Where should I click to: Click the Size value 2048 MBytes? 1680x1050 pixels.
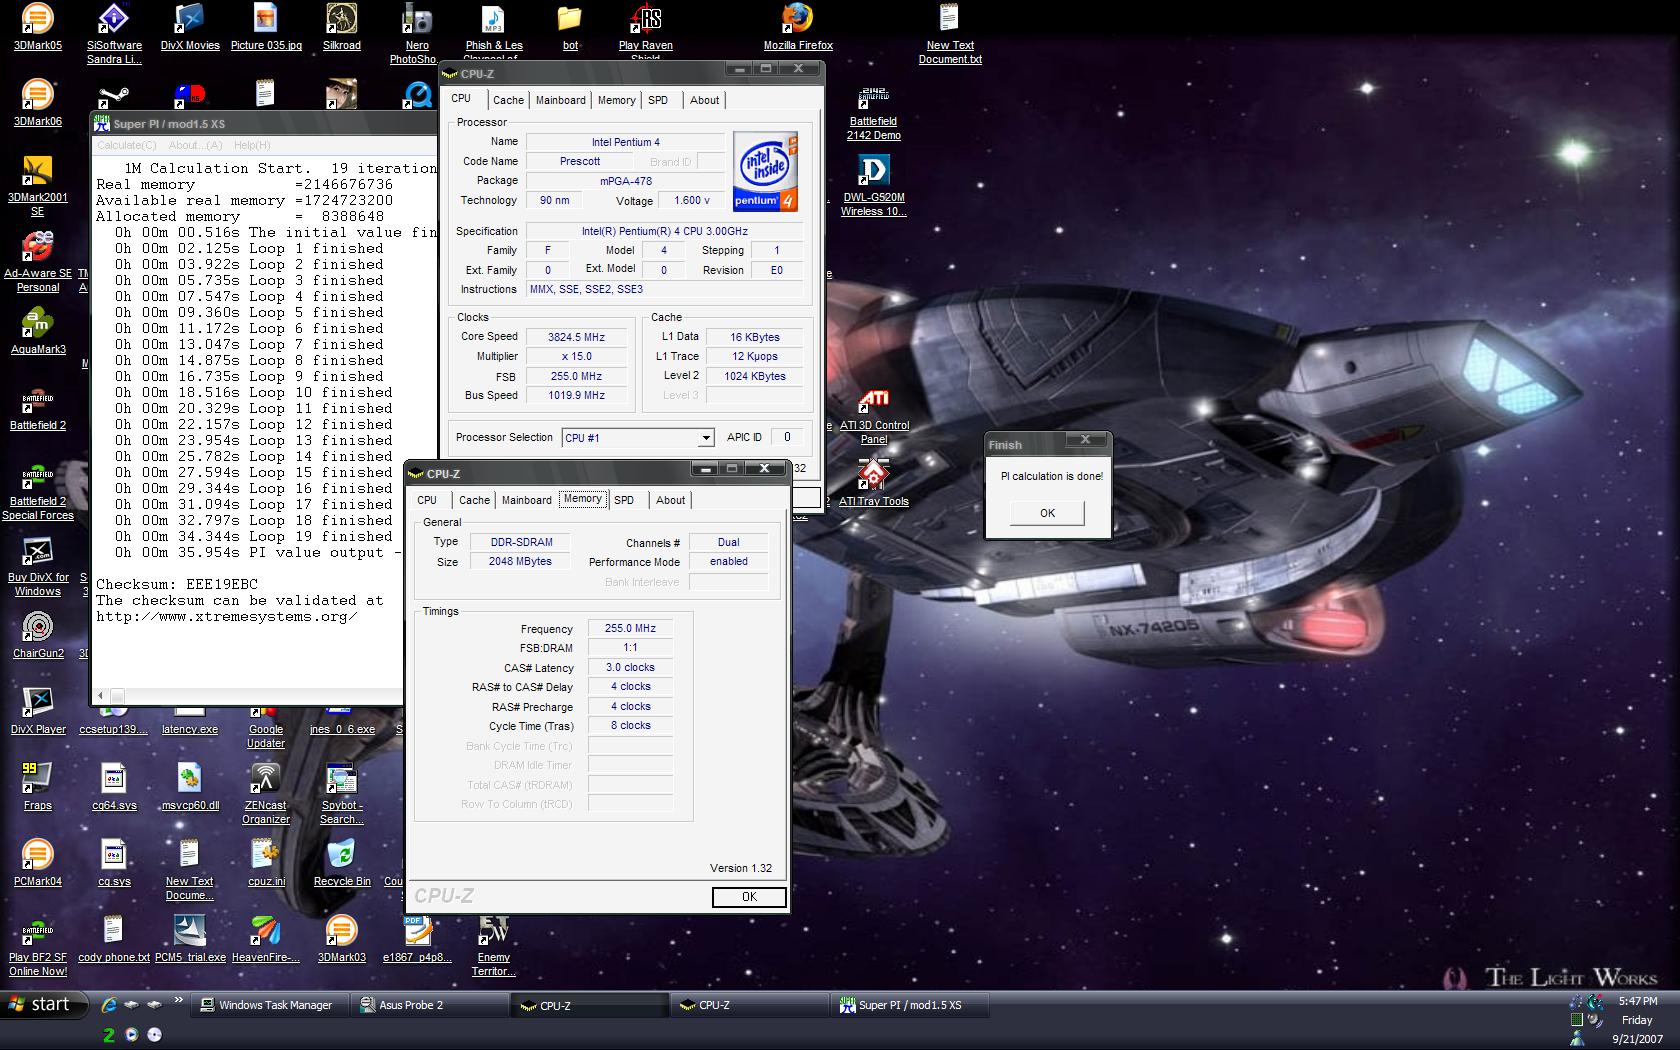pyautogui.click(x=520, y=561)
